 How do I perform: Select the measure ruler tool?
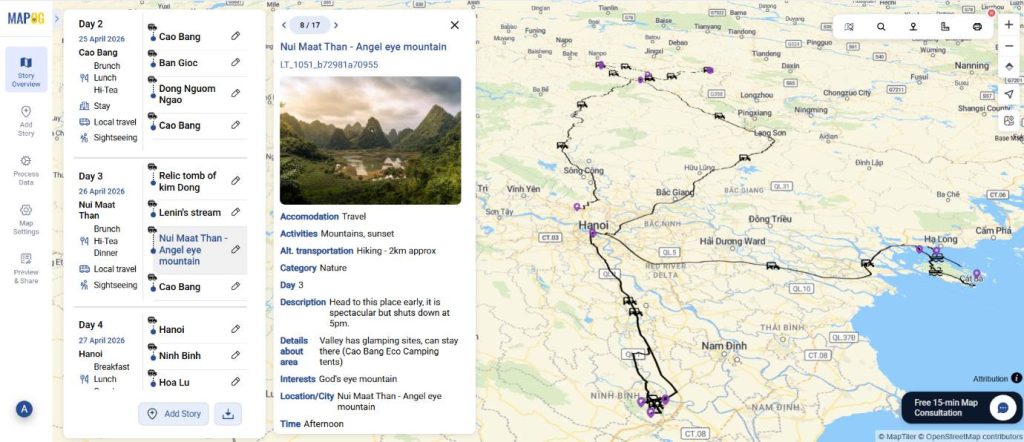[945, 27]
